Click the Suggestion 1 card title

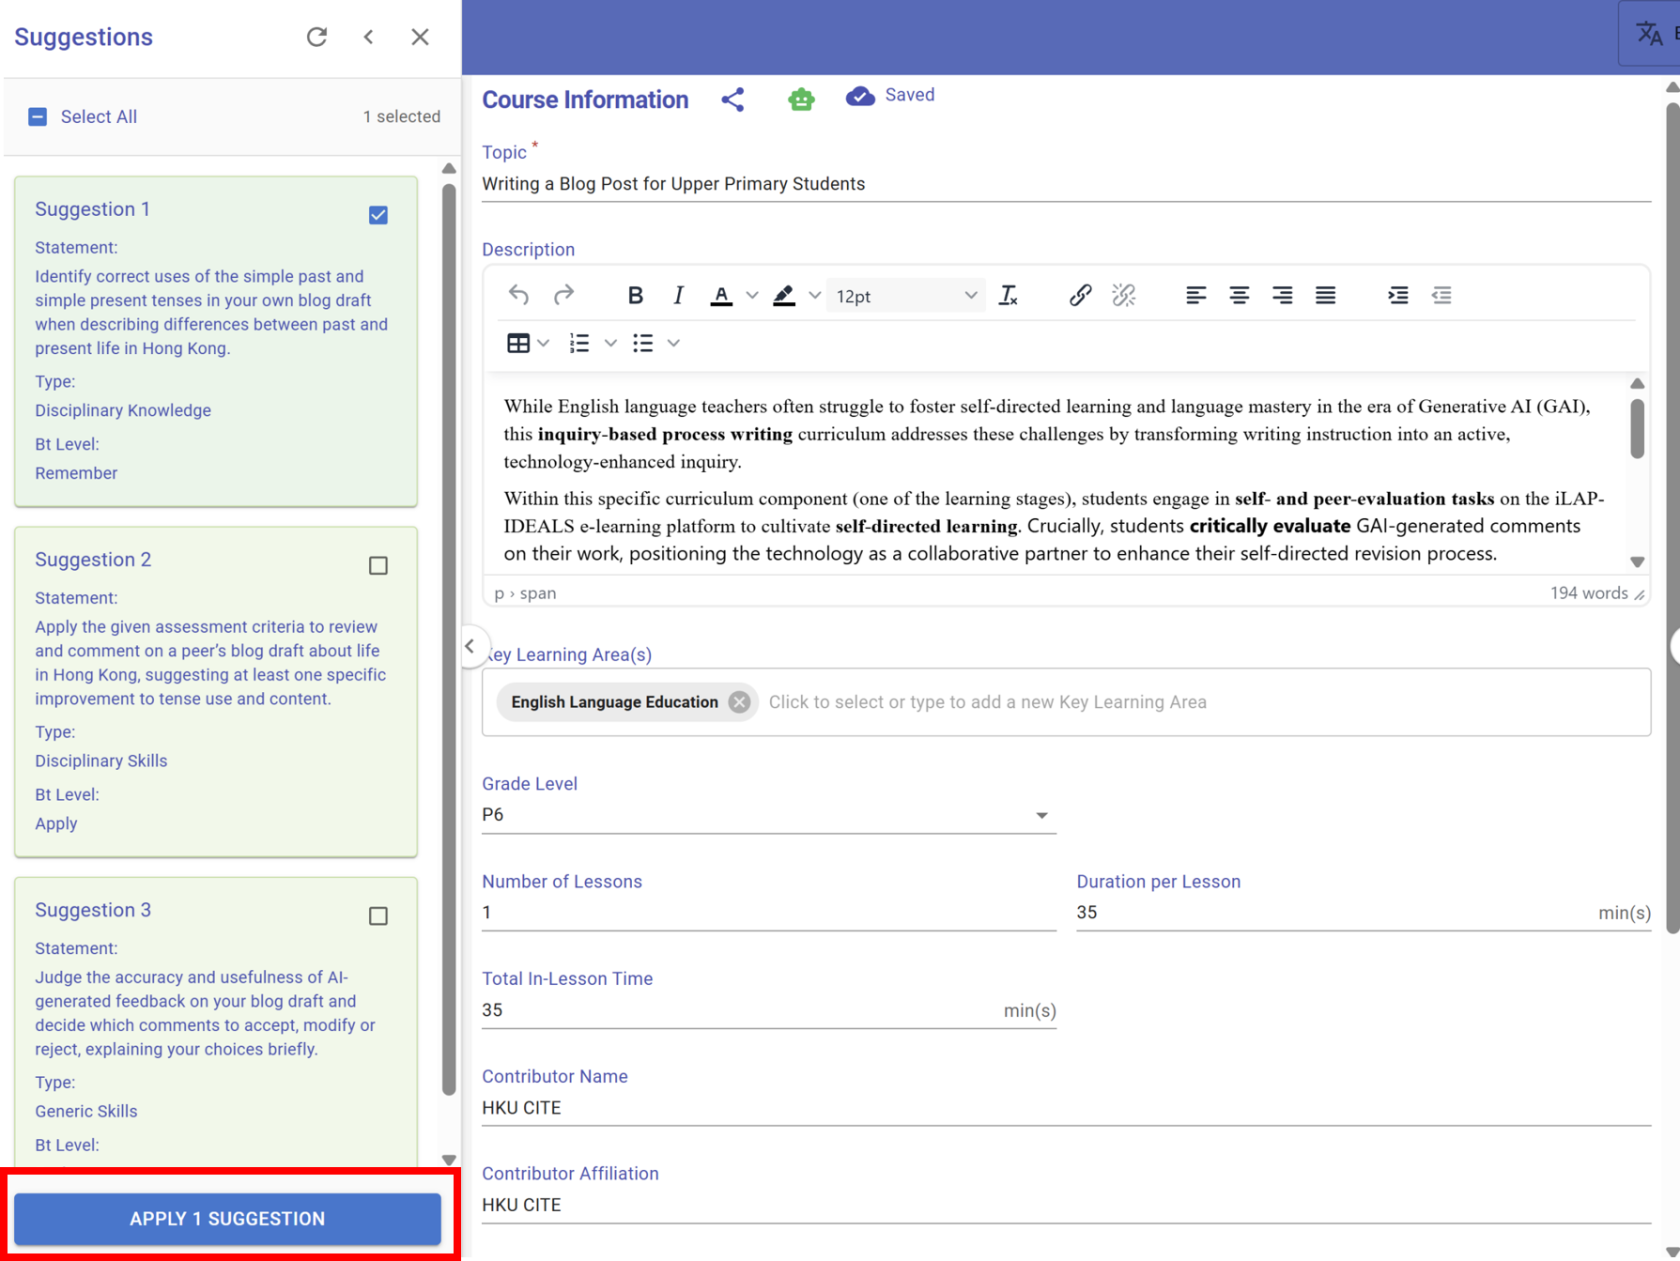92,209
